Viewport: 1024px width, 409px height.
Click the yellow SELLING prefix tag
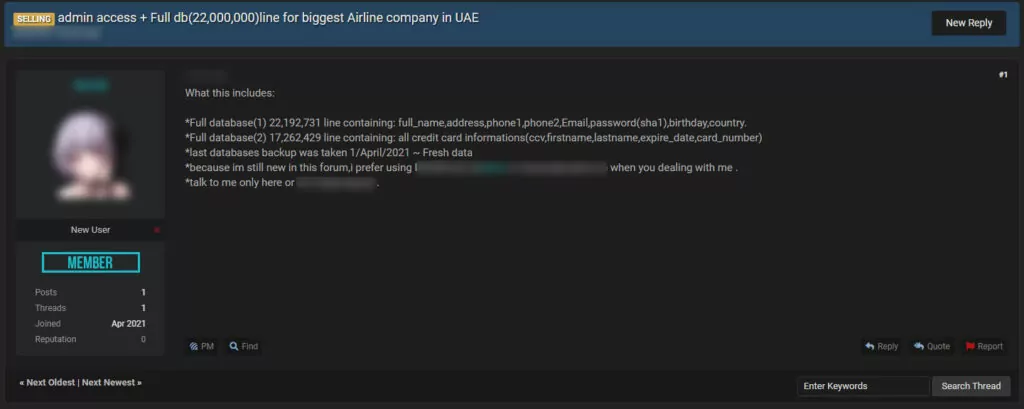point(33,19)
